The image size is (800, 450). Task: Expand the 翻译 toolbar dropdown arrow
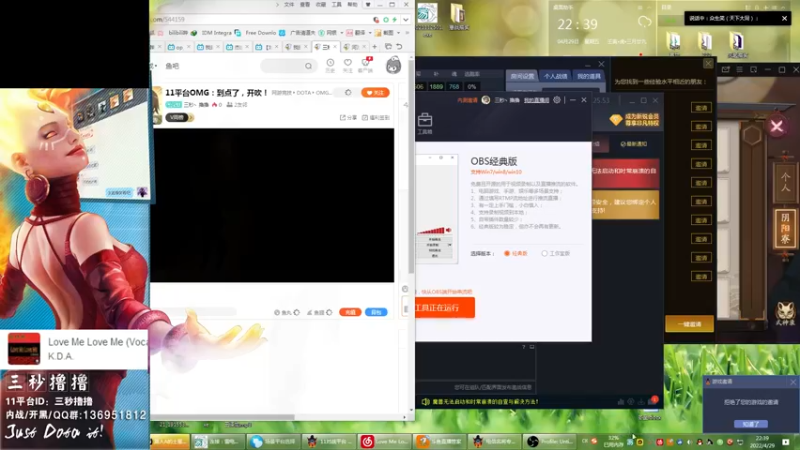coord(370,33)
